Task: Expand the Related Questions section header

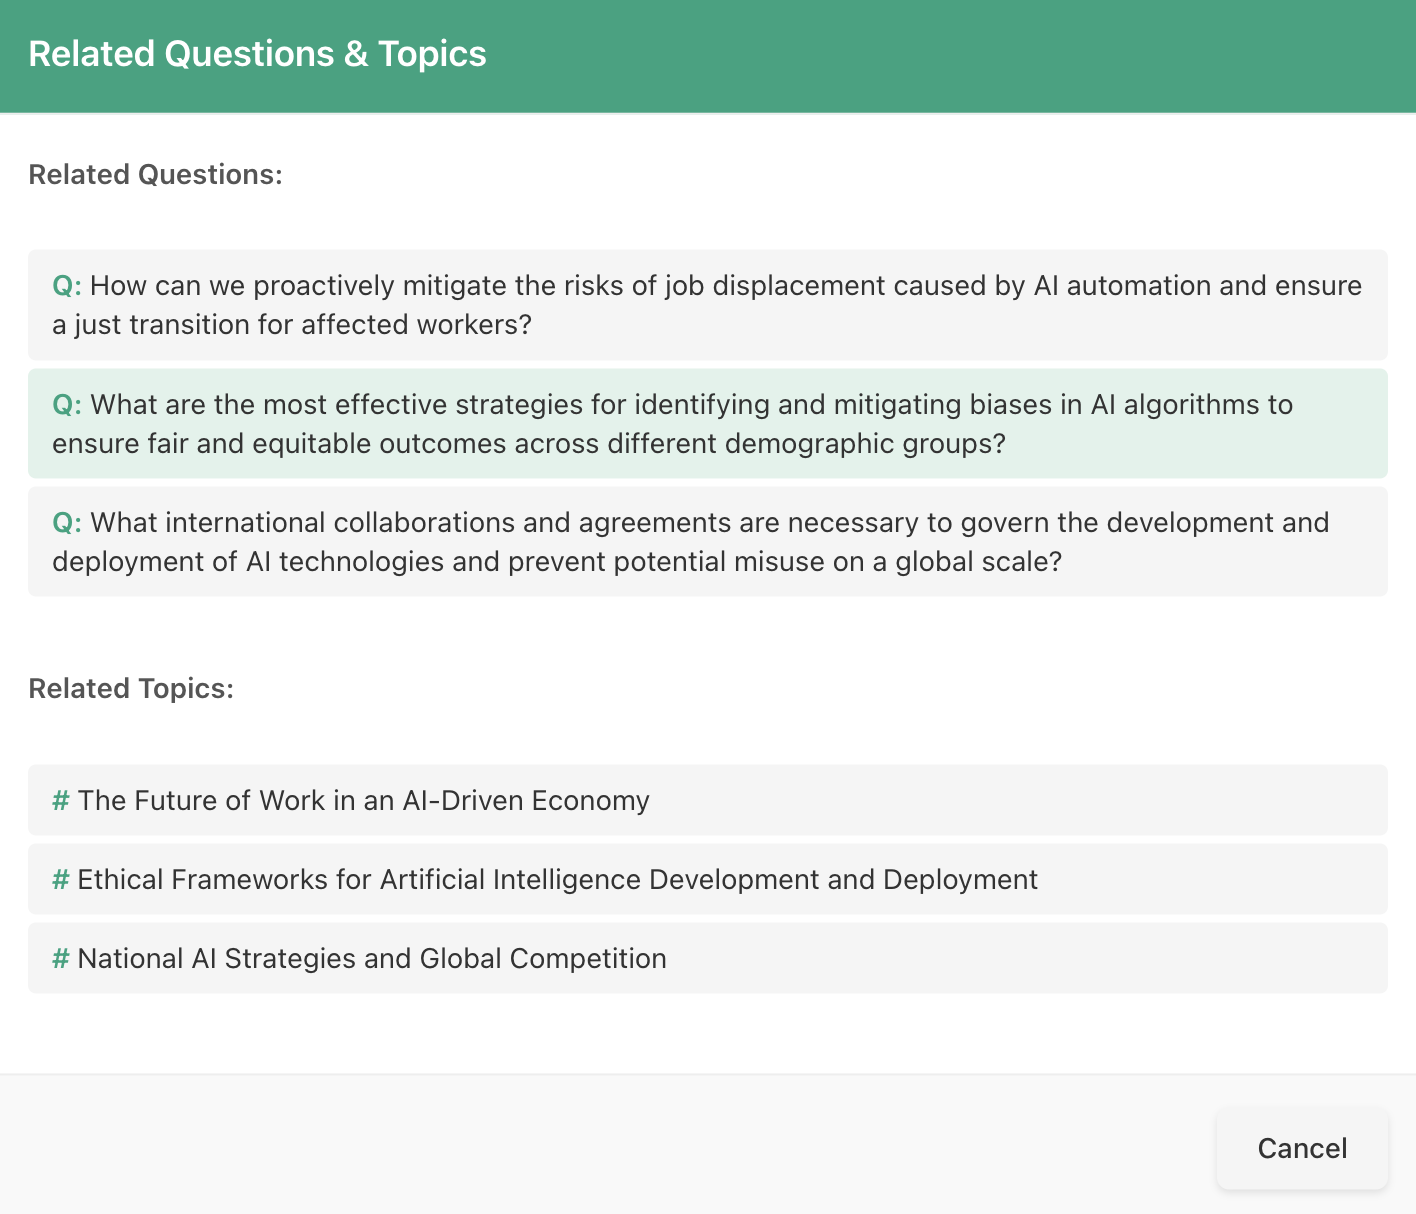Action: [x=155, y=174]
